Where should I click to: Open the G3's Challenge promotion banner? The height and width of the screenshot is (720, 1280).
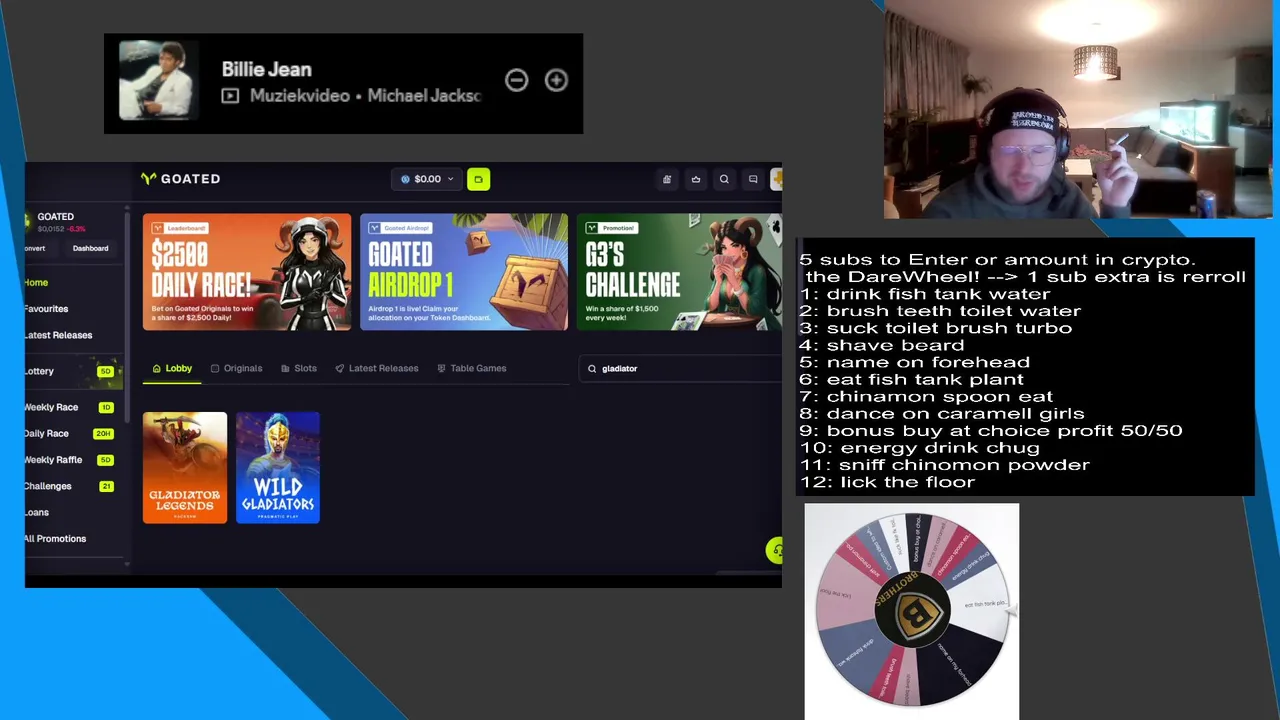point(679,272)
